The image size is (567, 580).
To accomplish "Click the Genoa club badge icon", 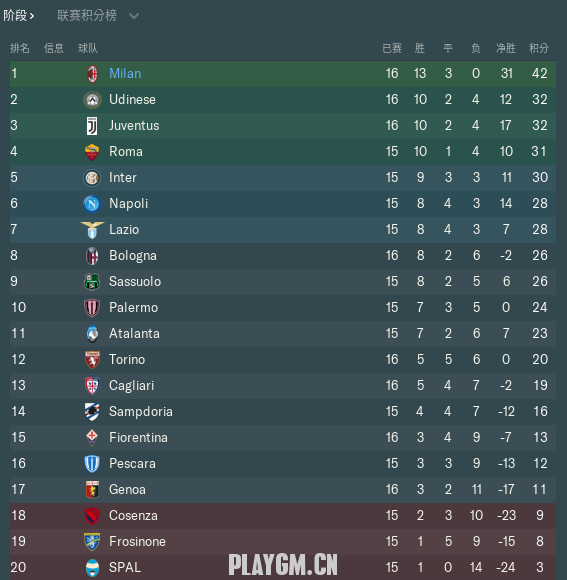I will [x=92, y=490].
